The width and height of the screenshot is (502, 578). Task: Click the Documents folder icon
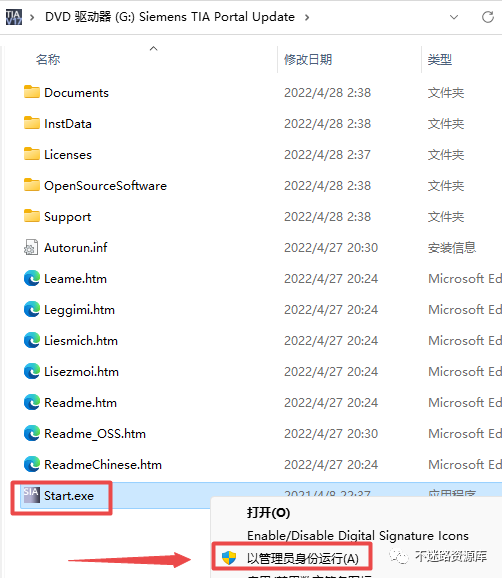[x=32, y=92]
